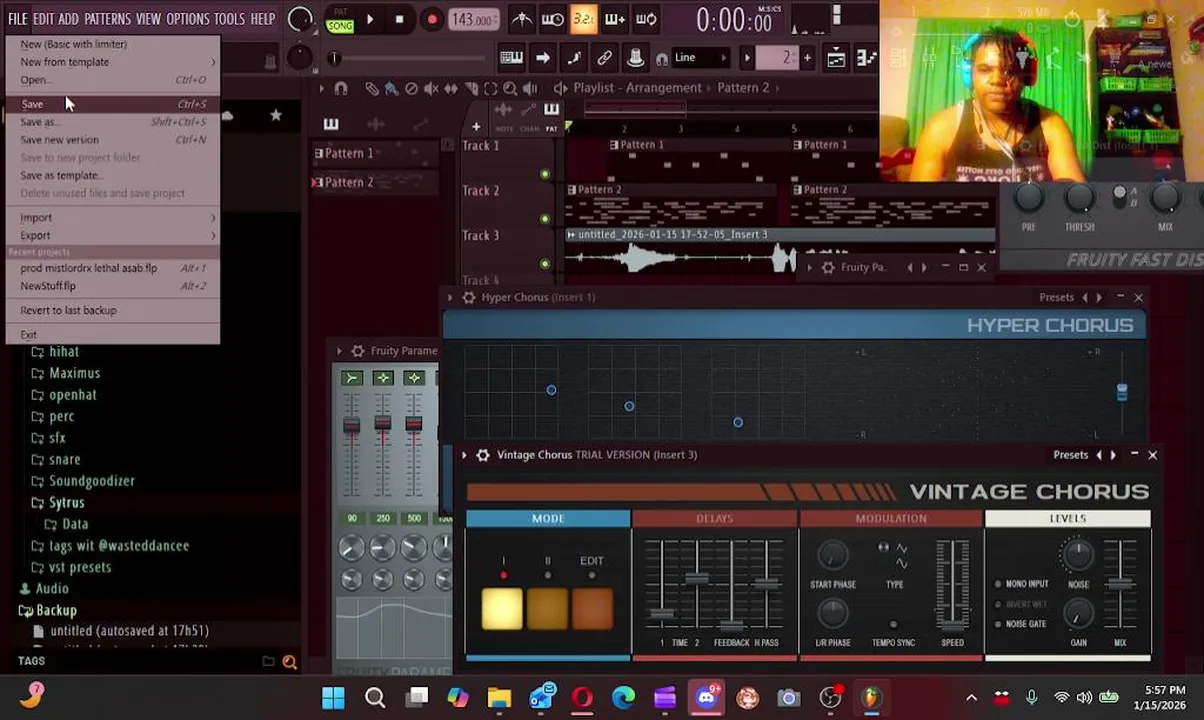The width and height of the screenshot is (1204, 720).
Task: Open recent project prod mistlordrx lethal asab.flp
Action: click(x=113, y=268)
